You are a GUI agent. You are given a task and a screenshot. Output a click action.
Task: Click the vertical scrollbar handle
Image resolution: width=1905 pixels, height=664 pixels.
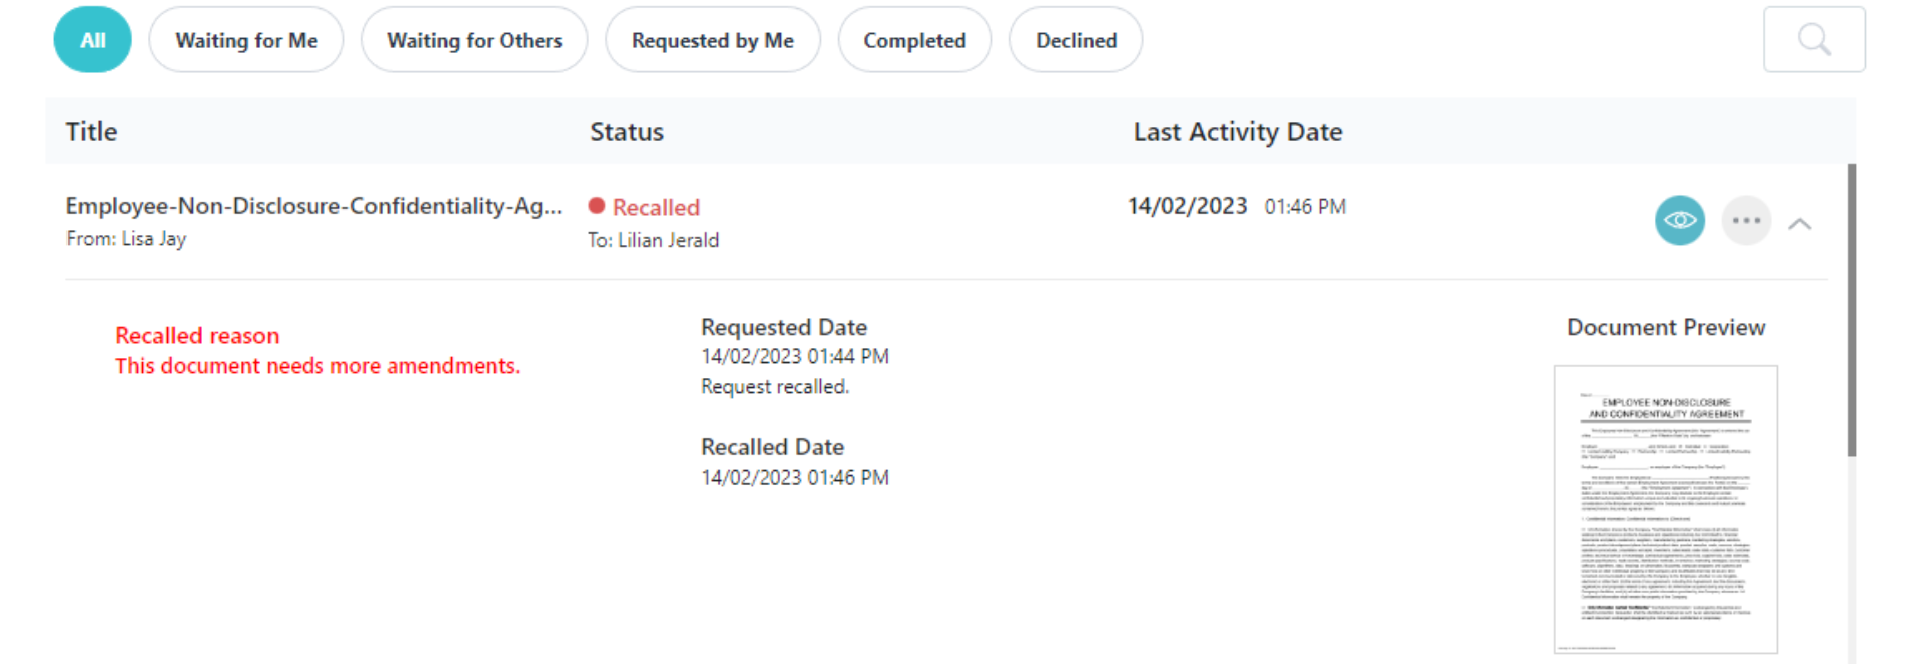tap(1851, 310)
